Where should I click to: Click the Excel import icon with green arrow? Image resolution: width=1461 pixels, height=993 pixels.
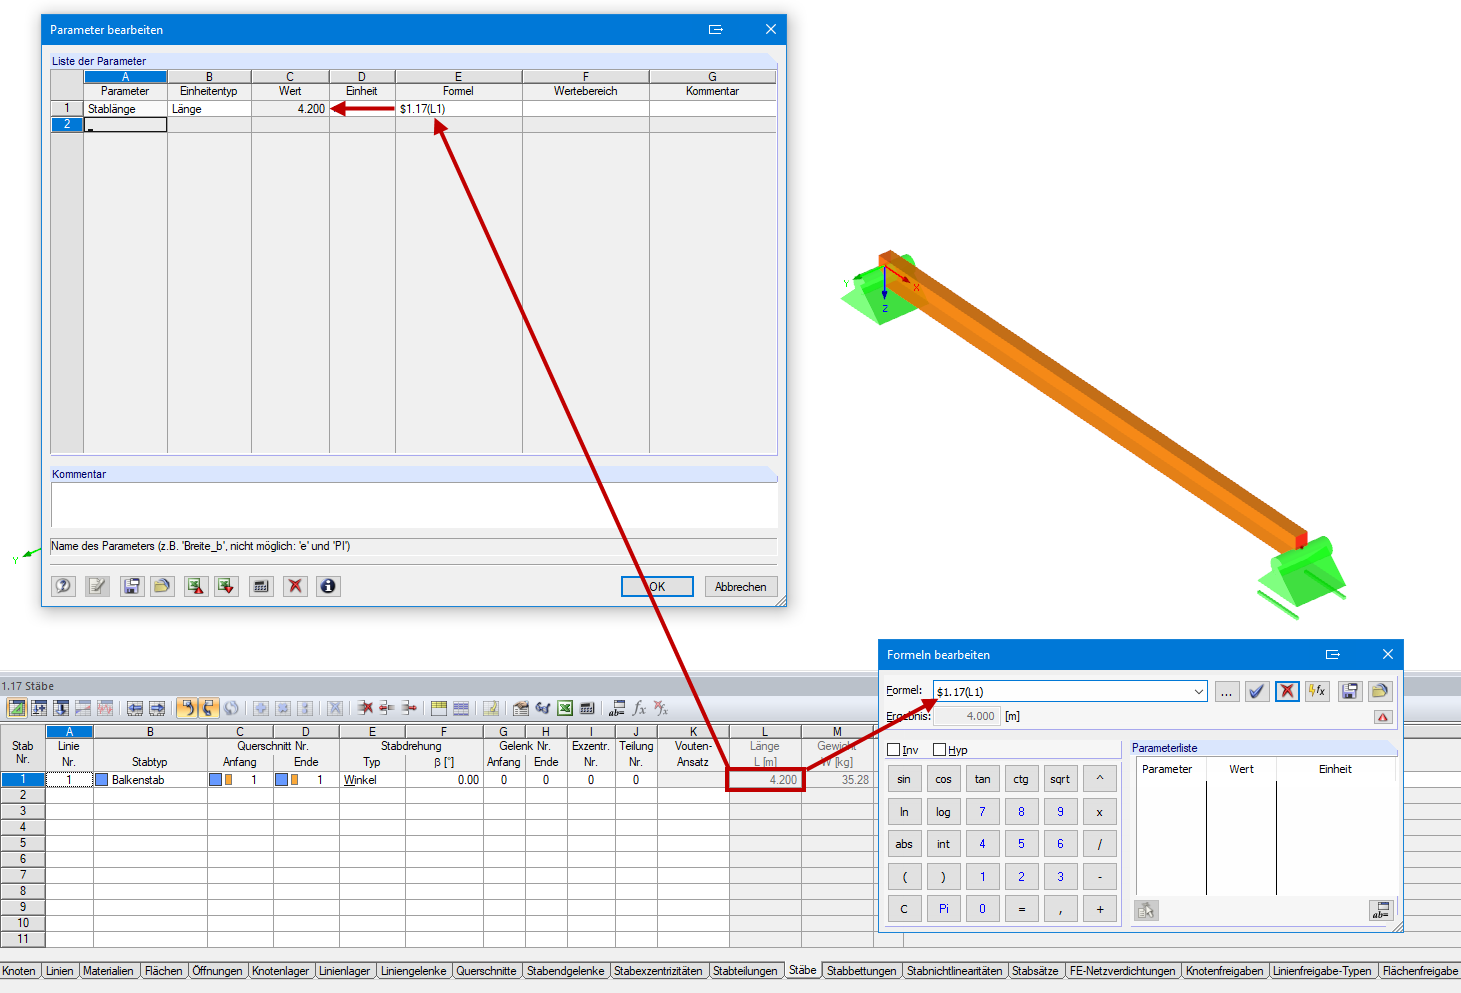pos(227,586)
